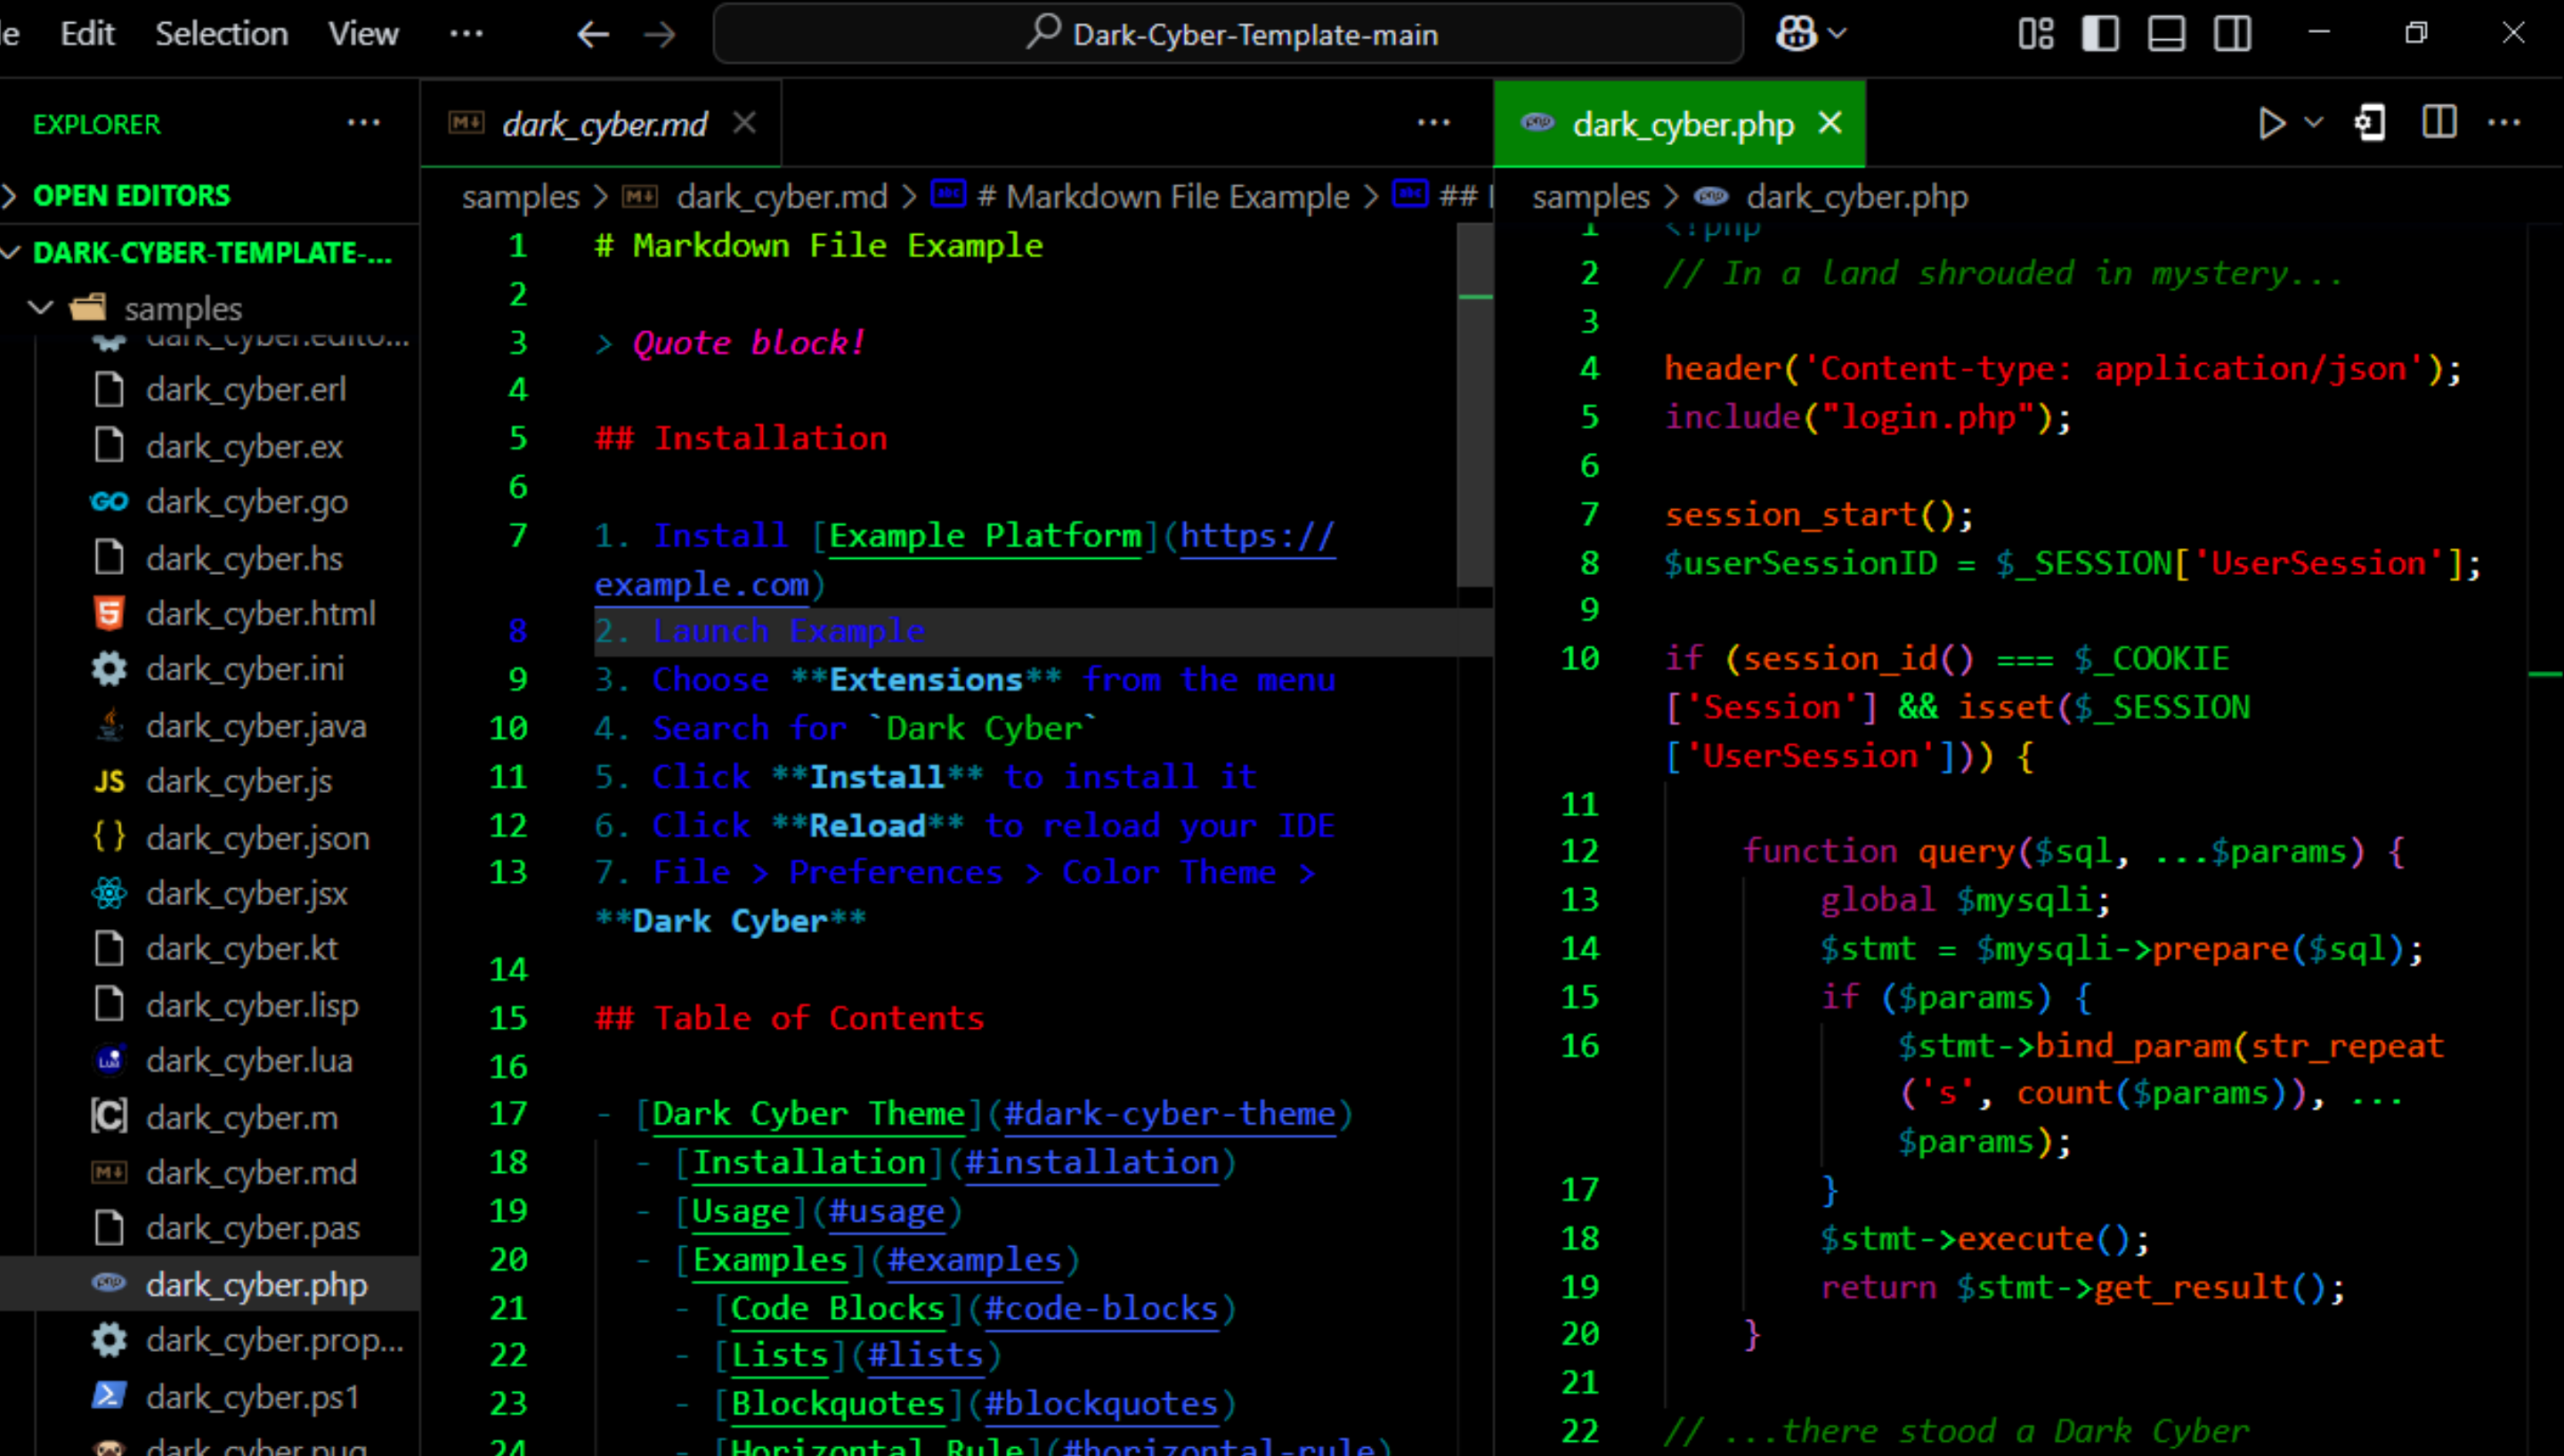Toggle Secondary Side Bar visibility
Image resolution: width=2564 pixels, height=1456 pixels.
(2232, 34)
